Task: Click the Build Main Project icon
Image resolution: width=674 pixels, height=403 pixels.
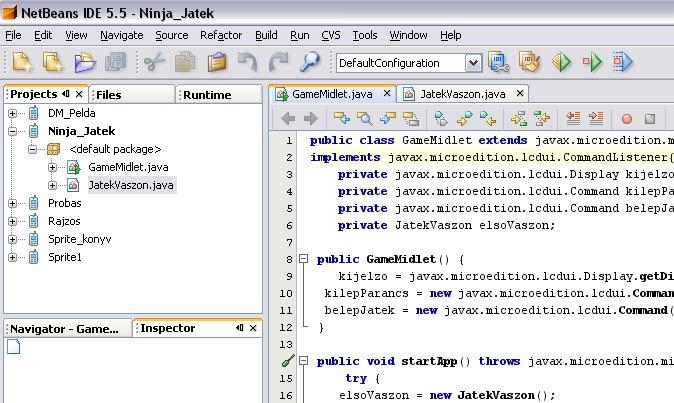Action: pos(499,62)
